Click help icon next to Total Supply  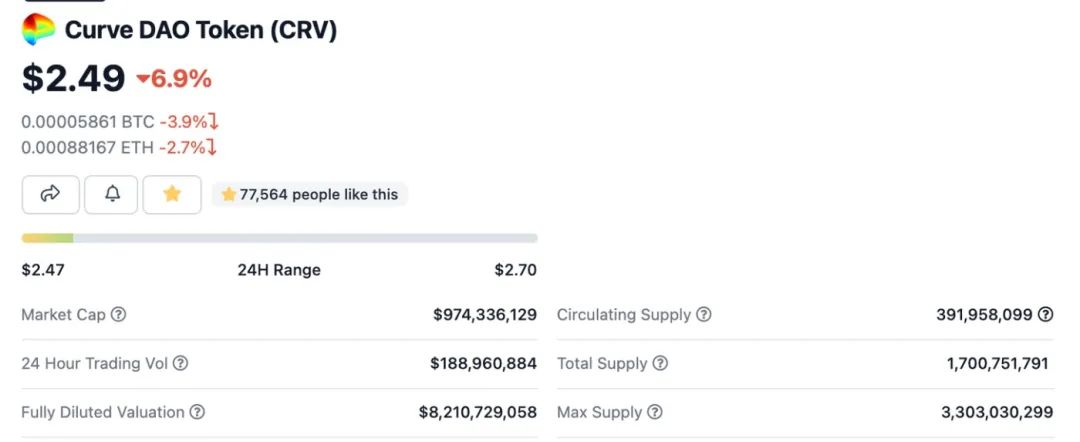point(660,364)
